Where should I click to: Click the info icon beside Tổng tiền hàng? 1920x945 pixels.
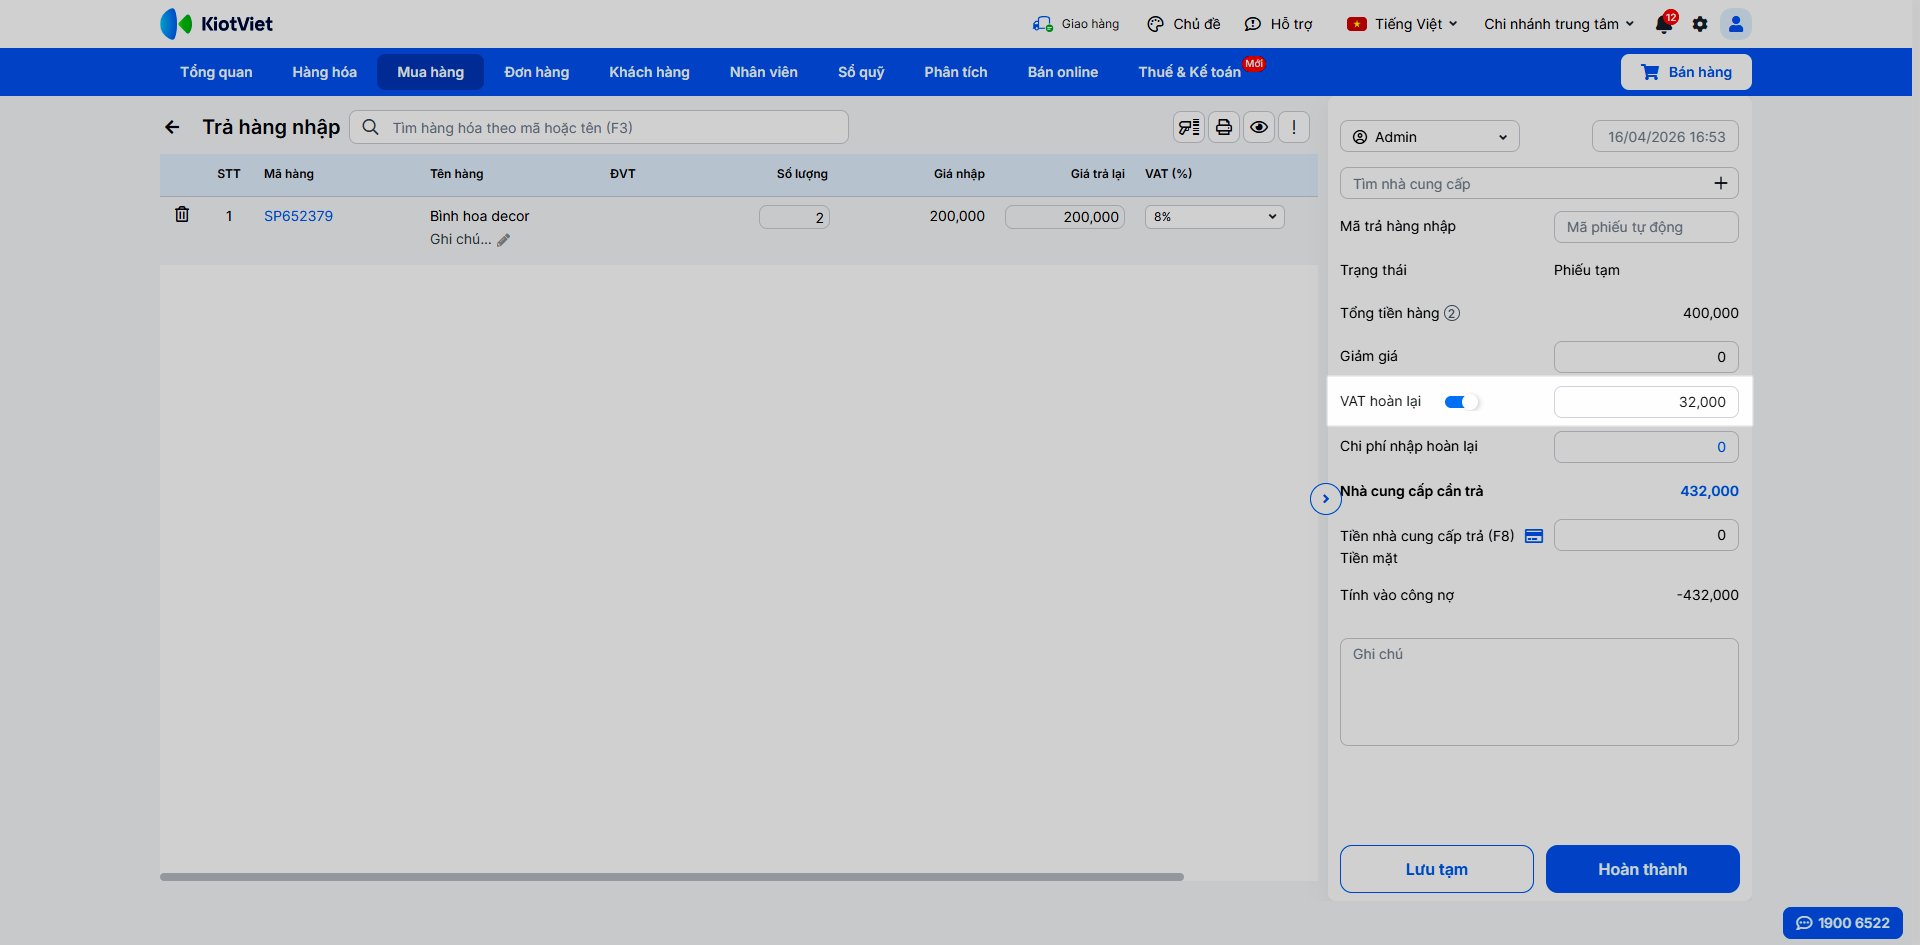coord(1452,313)
